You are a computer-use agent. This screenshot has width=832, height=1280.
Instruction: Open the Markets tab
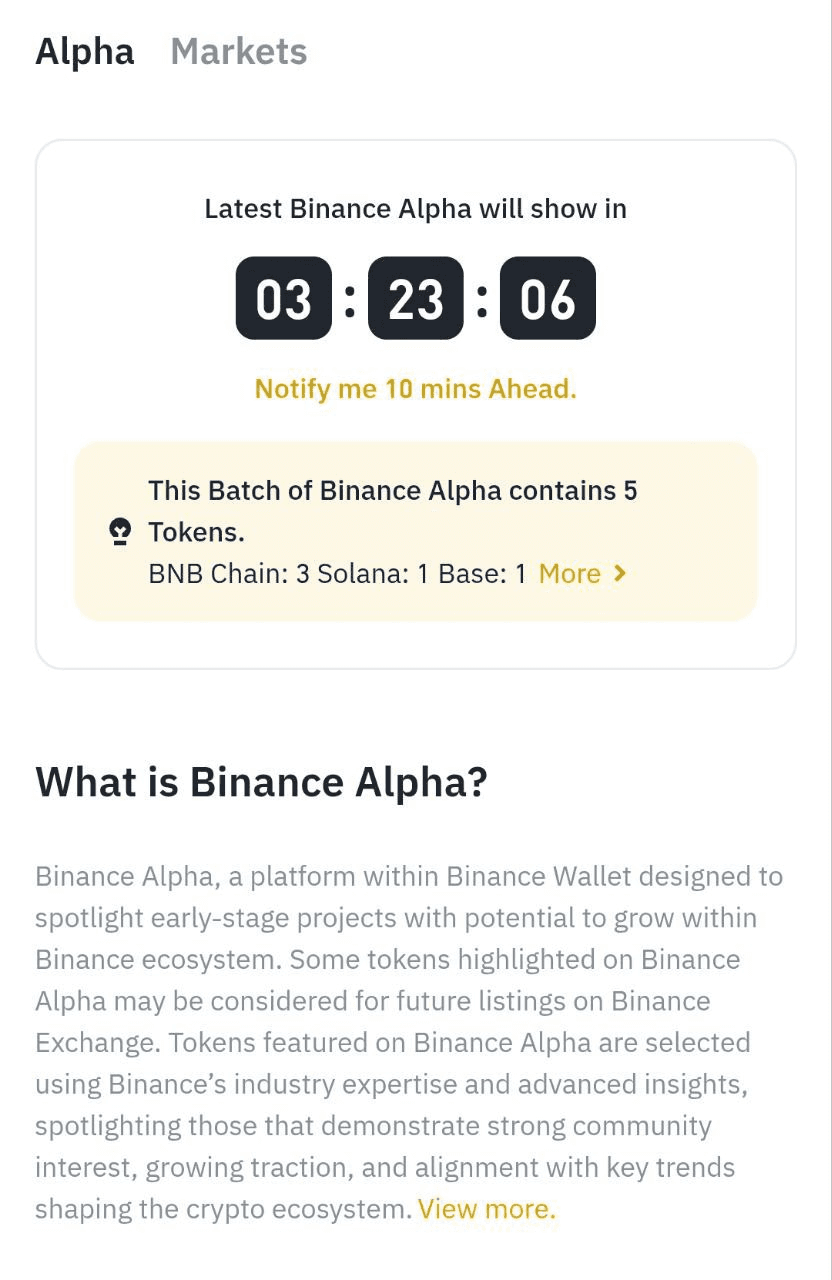pos(239,51)
